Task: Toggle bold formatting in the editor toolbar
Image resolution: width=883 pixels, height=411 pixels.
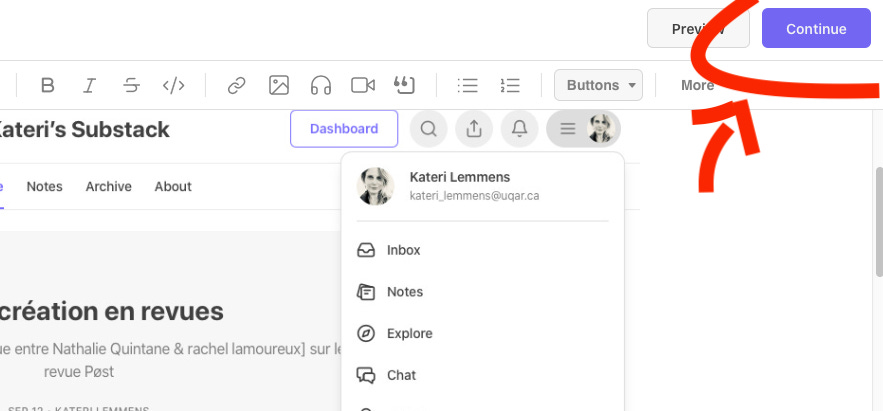Action: point(48,86)
